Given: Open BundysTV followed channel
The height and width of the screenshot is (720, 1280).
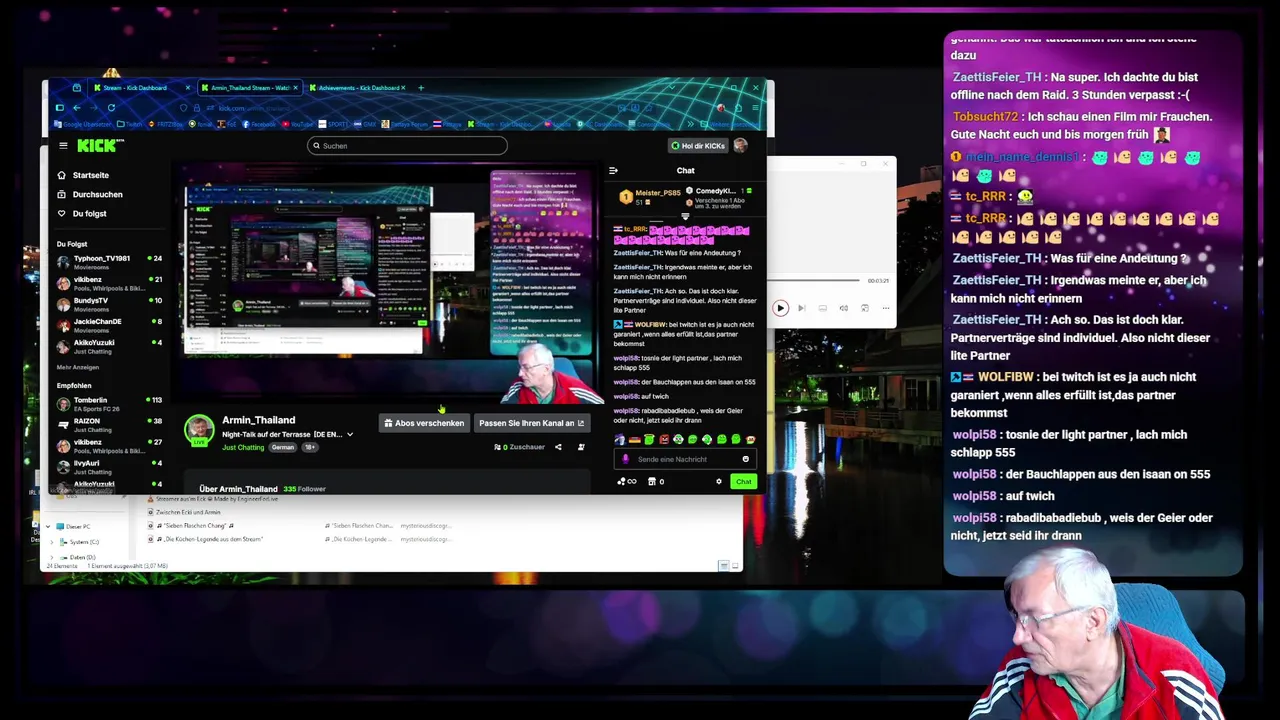Looking at the screenshot, I should pos(109,304).
